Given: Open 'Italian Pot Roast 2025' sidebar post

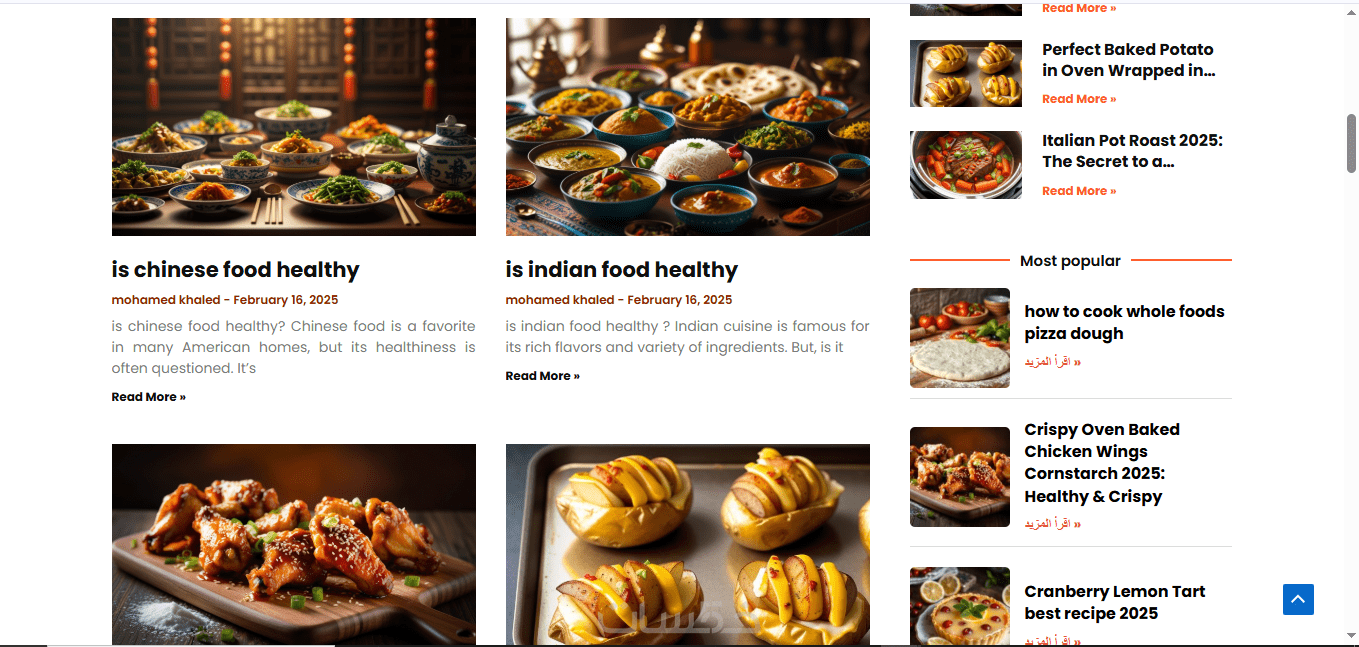Looking at the screenshot, I should 1132,151.
